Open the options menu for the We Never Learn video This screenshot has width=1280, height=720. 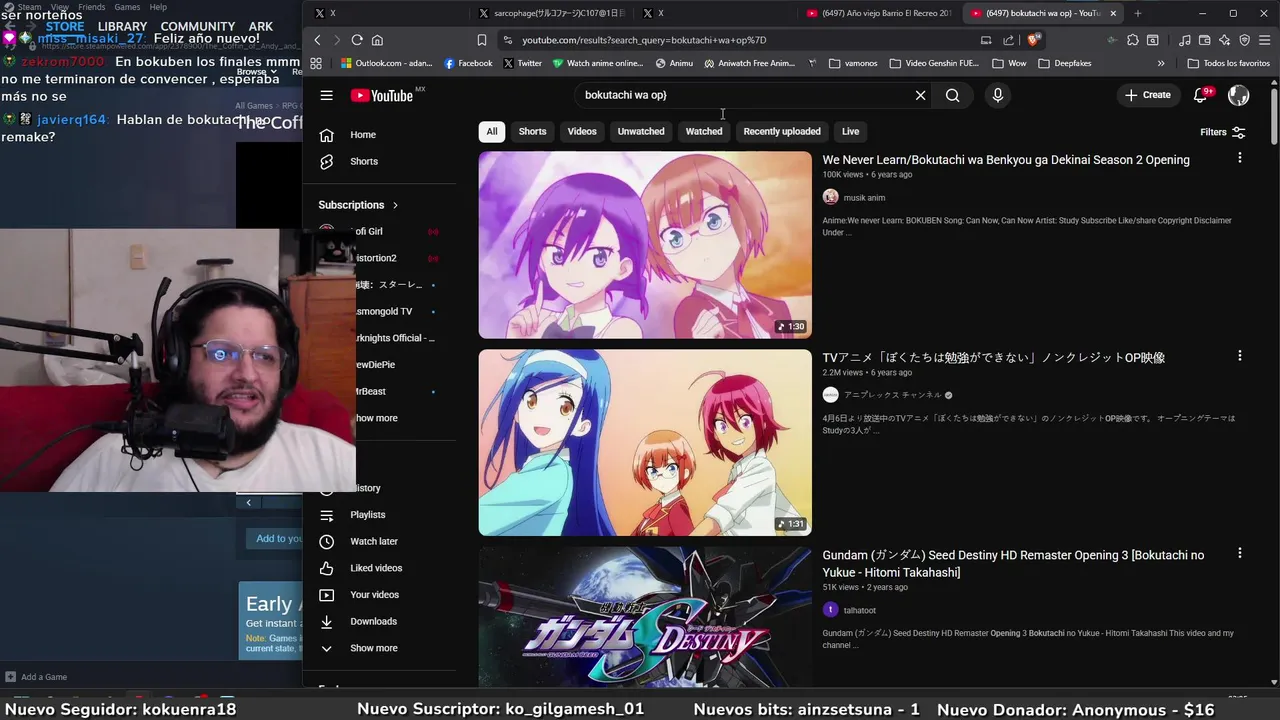[x=1240, y=158]
